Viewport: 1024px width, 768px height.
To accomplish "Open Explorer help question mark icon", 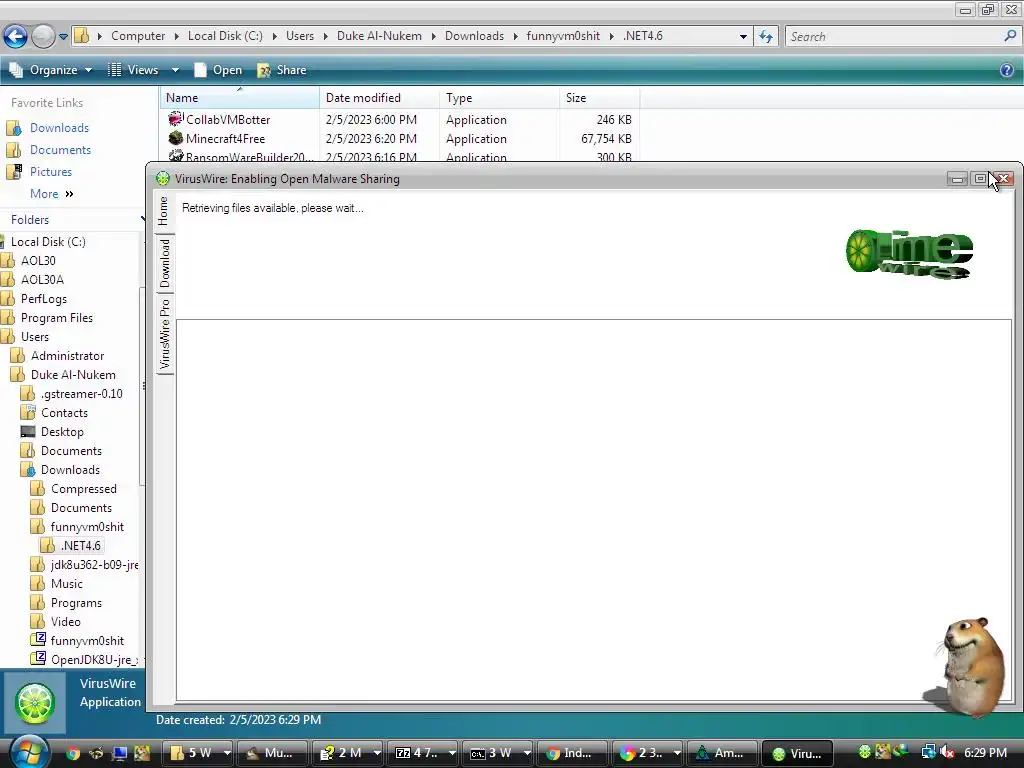I will click(x=1007, y=70).
